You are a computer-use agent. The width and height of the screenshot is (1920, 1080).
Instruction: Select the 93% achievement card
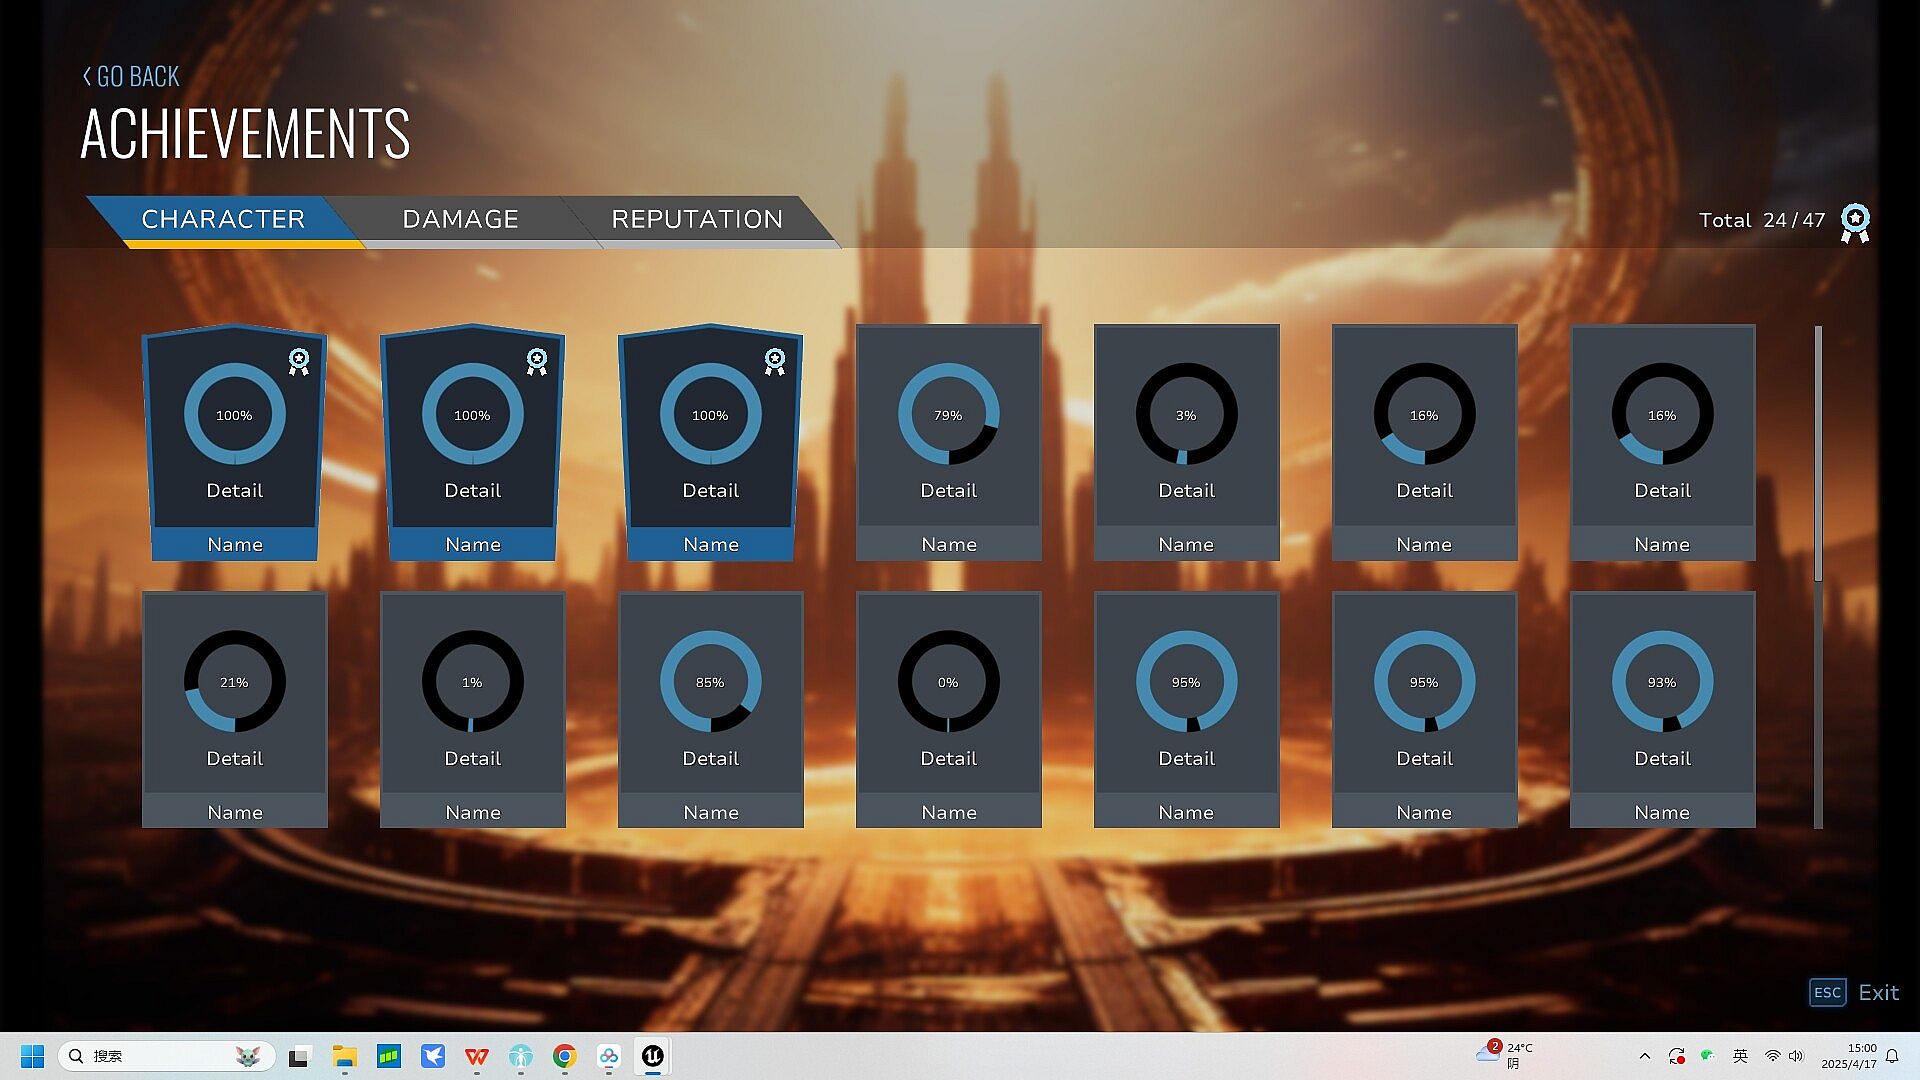tap(1662, 710)
